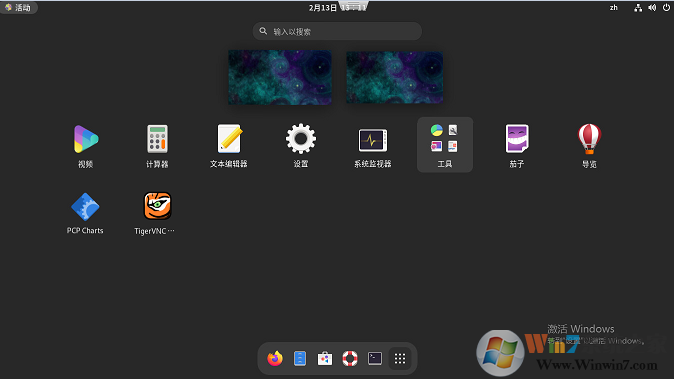674x379 pixels.
Task: Open the Files manager in dock
Action: 300,358
